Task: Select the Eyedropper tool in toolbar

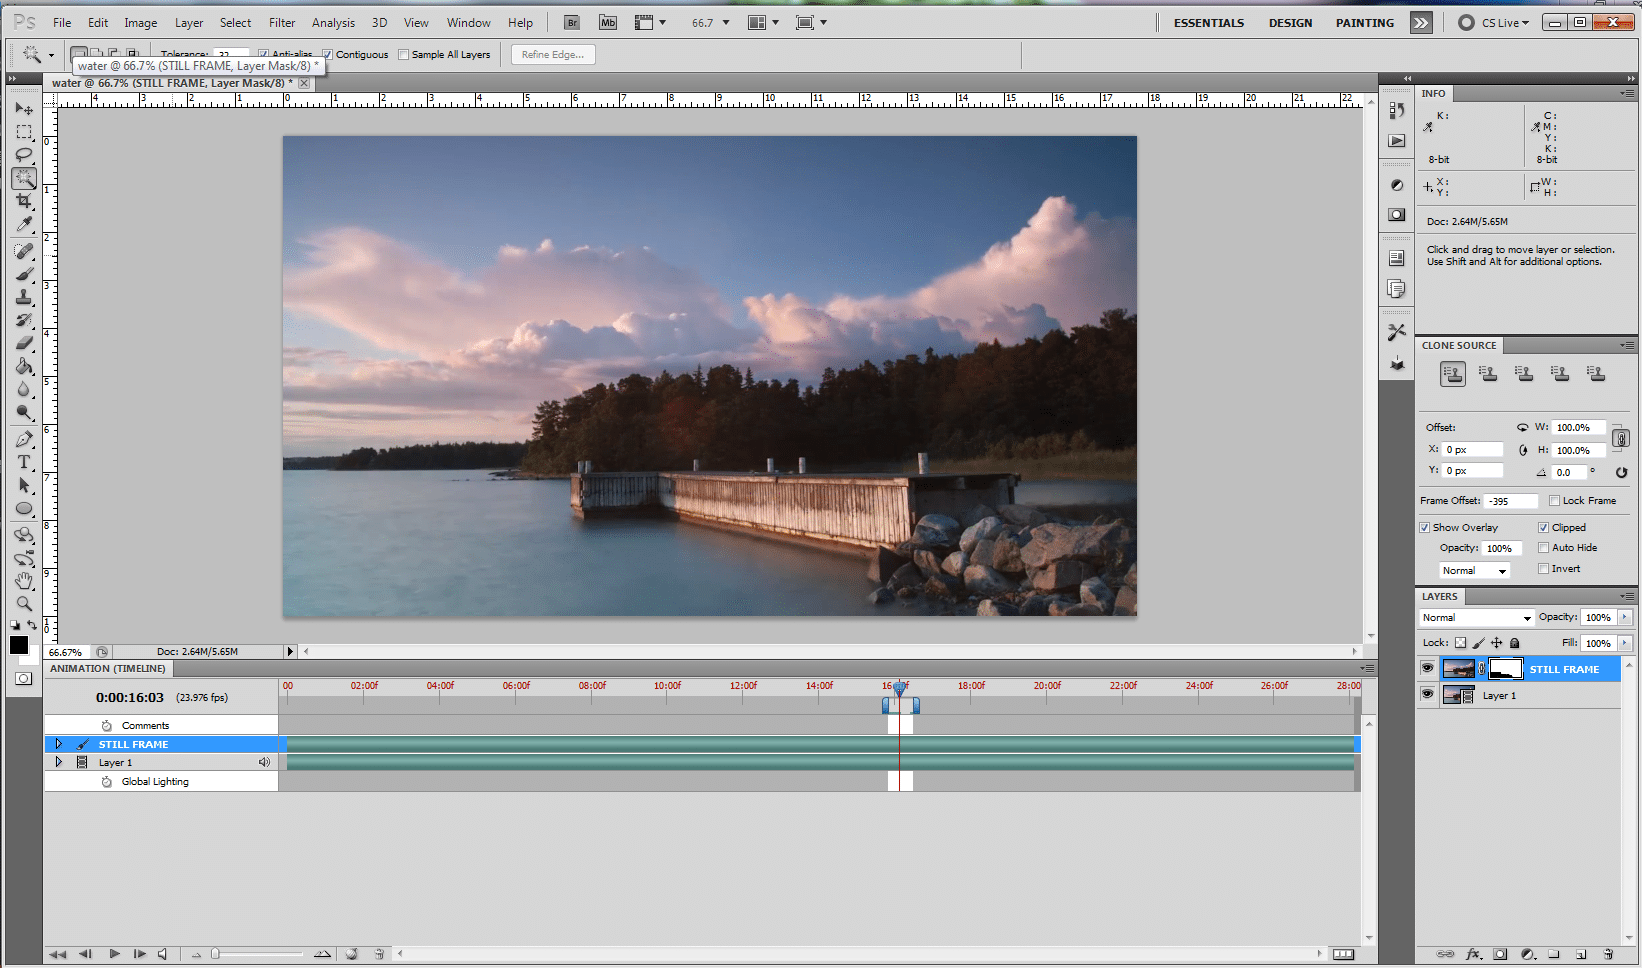Action: tap(24, 225)
